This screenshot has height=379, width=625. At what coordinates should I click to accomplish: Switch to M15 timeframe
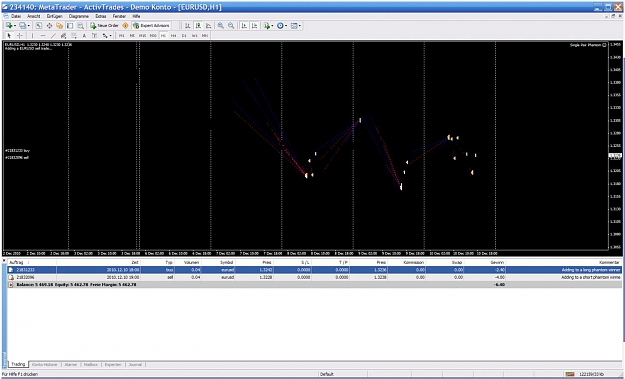click(142, 35)
